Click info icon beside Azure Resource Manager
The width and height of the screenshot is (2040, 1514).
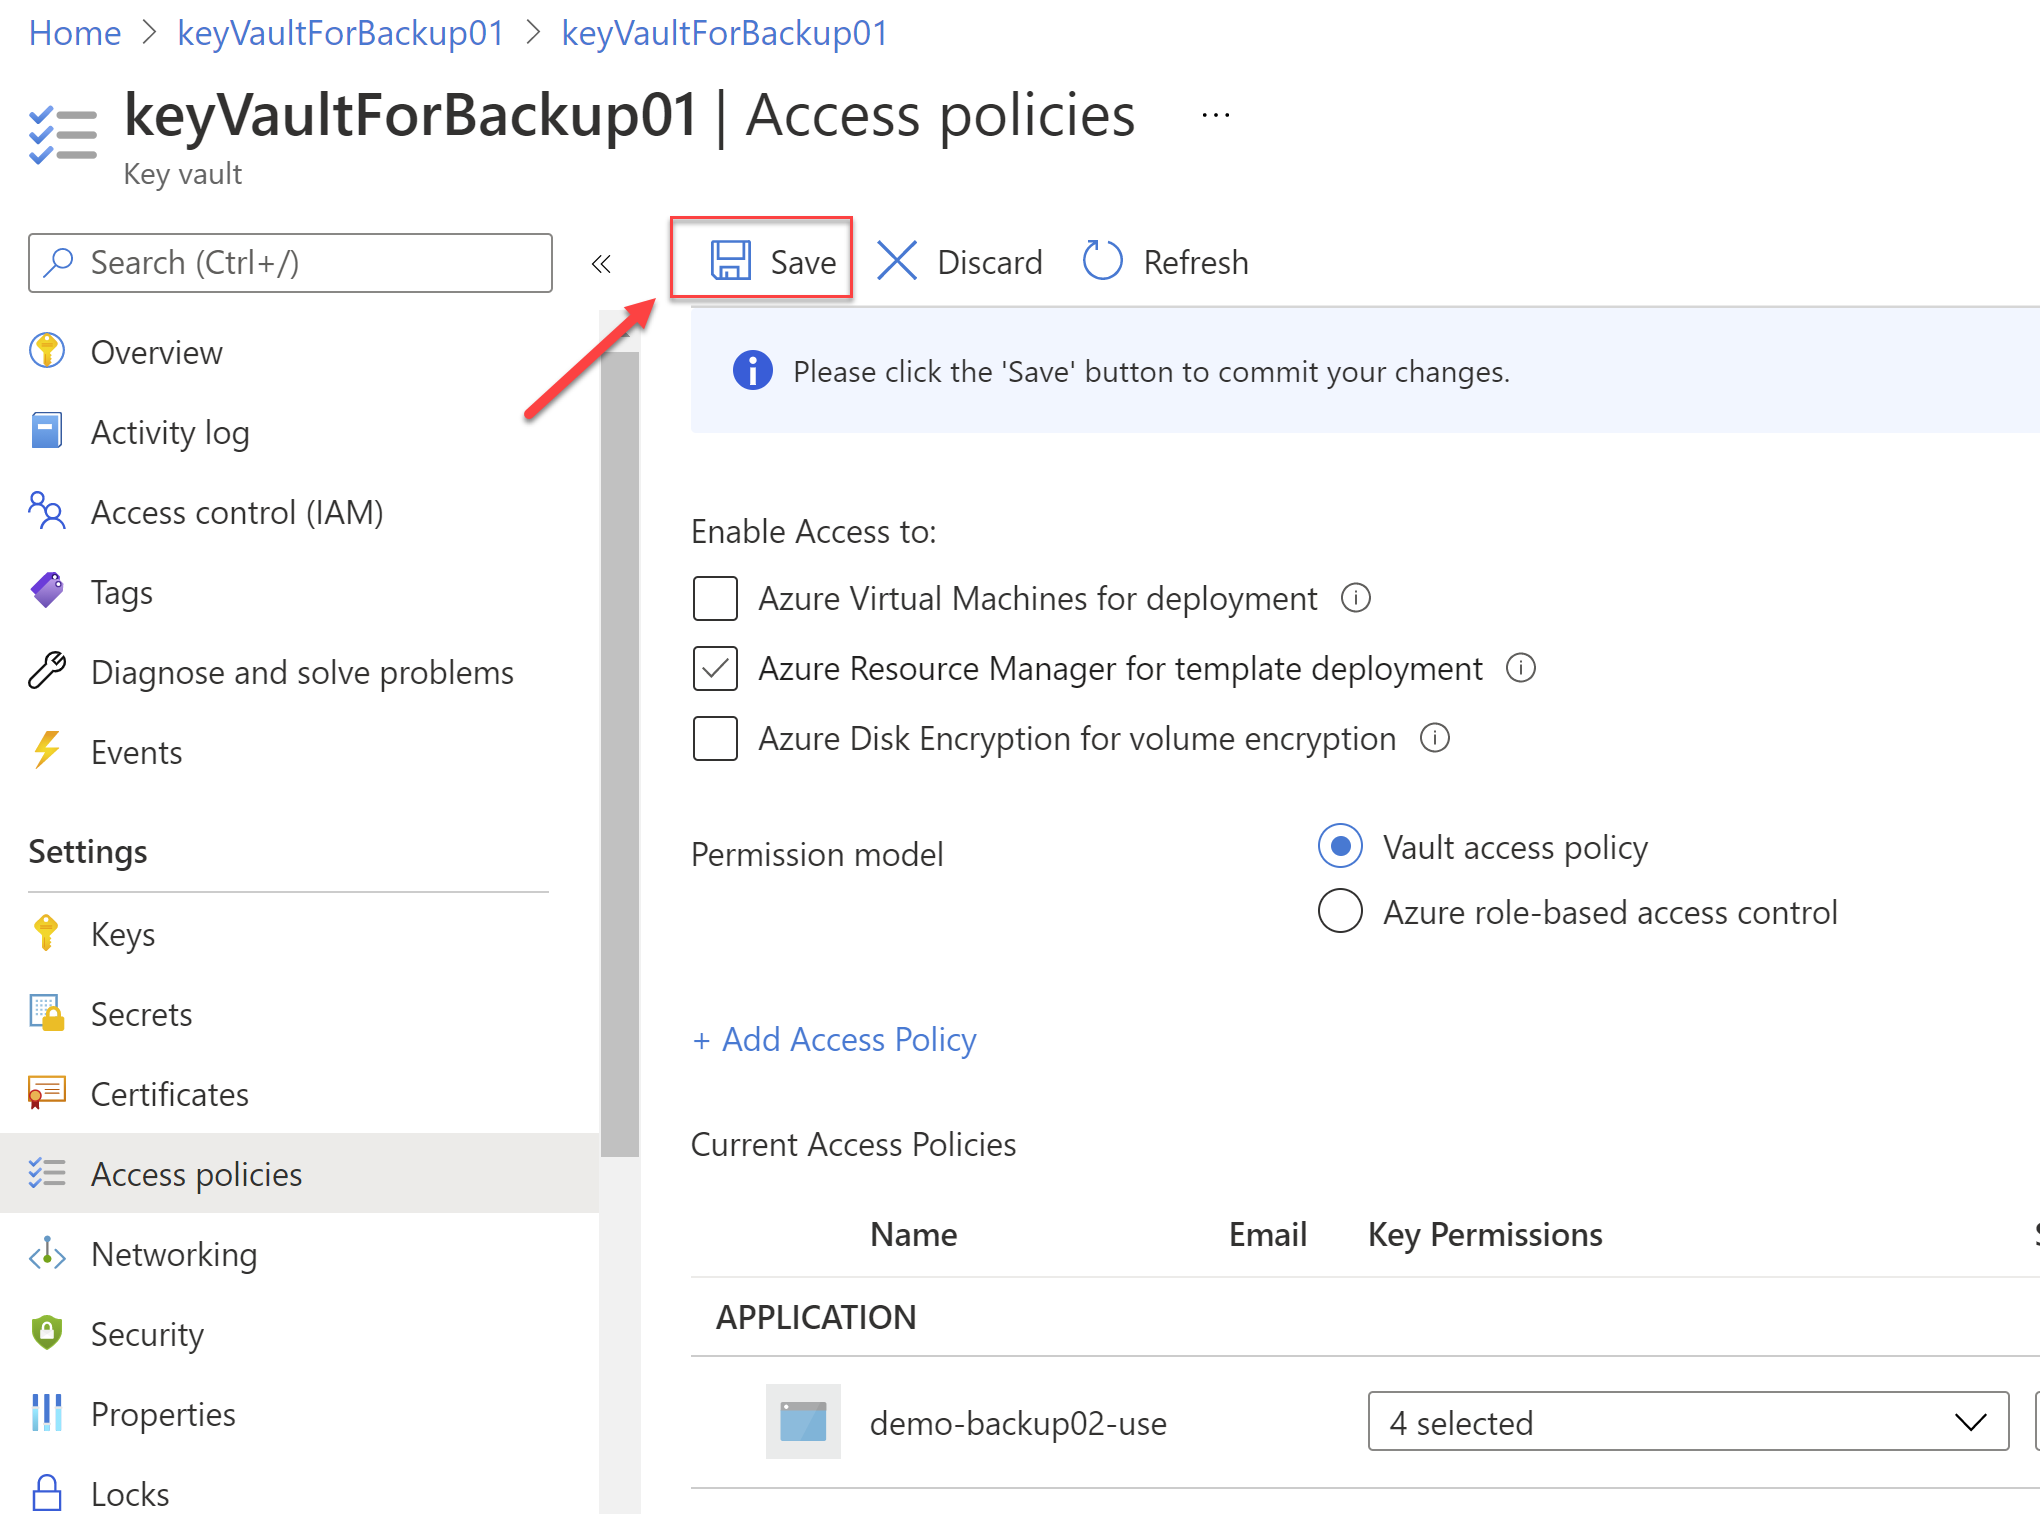(1520, 667)
